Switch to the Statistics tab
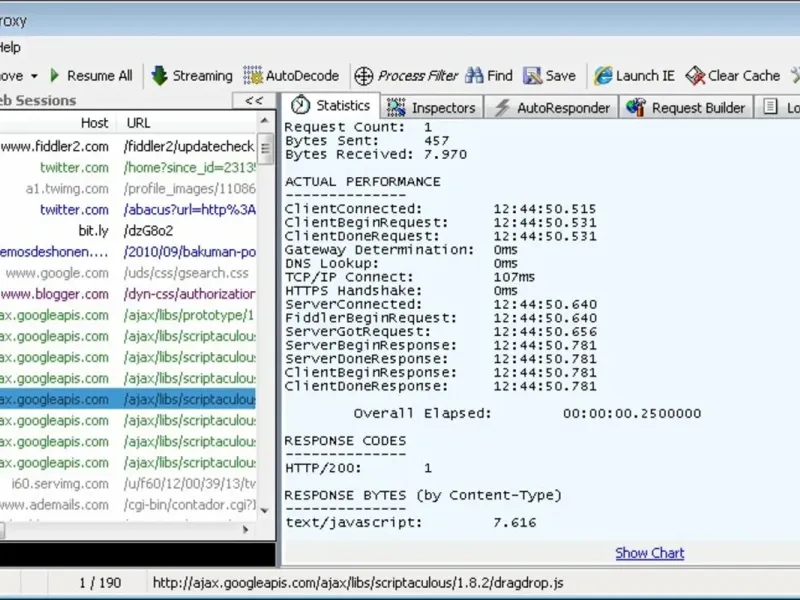The image size is (800, 600). pyautogui.click(x=330, y=106)
